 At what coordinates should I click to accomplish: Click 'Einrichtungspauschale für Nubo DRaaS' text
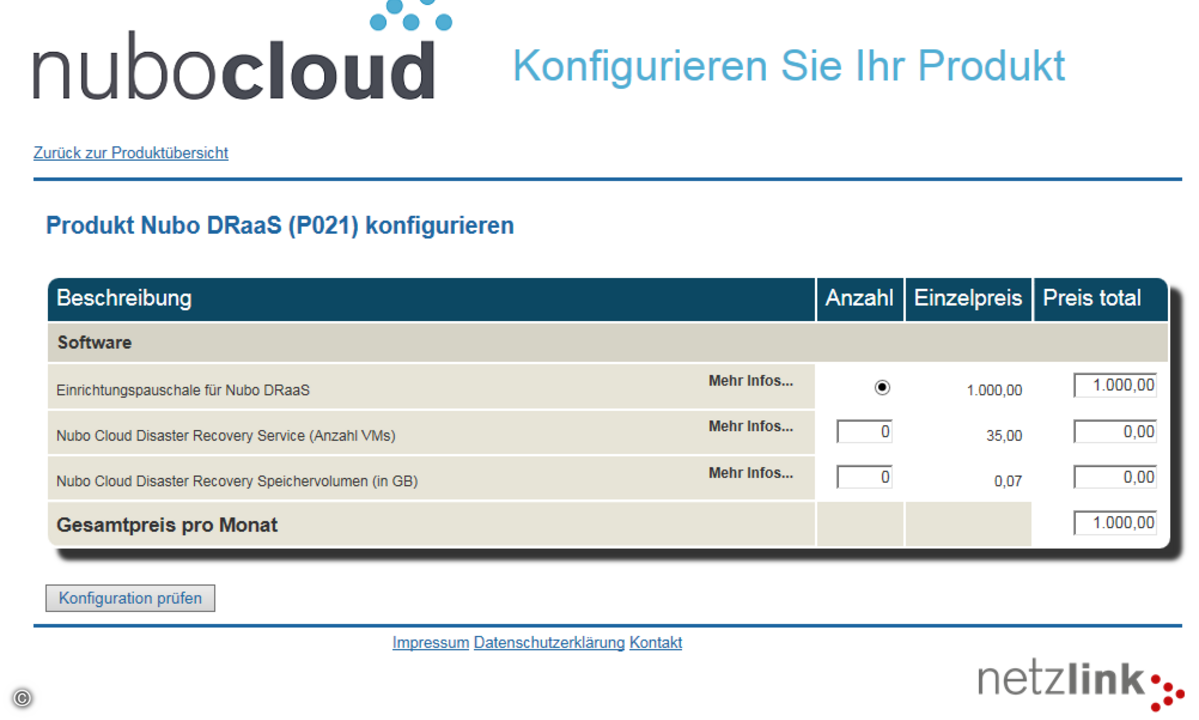(x=183, y=391)
